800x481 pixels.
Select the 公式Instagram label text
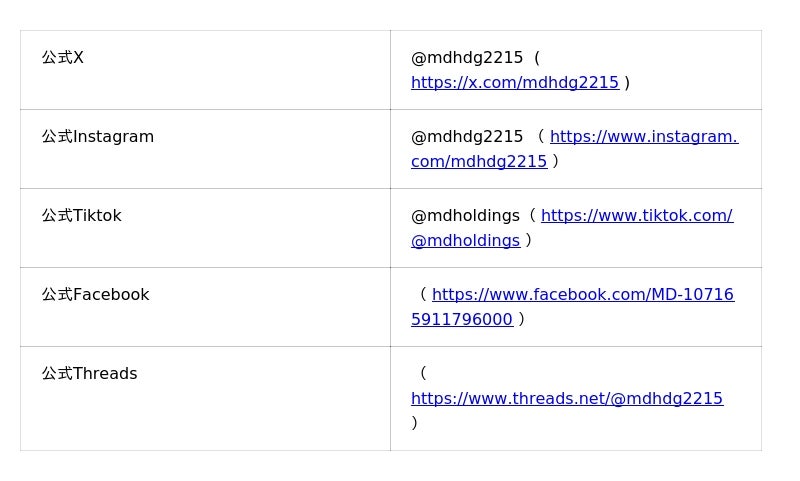[98, 137]
